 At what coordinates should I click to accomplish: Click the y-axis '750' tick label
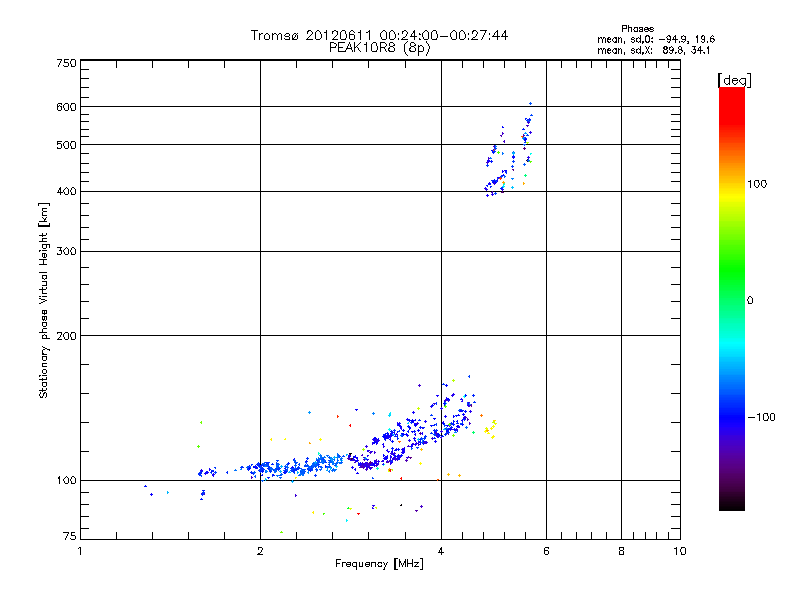66,63
